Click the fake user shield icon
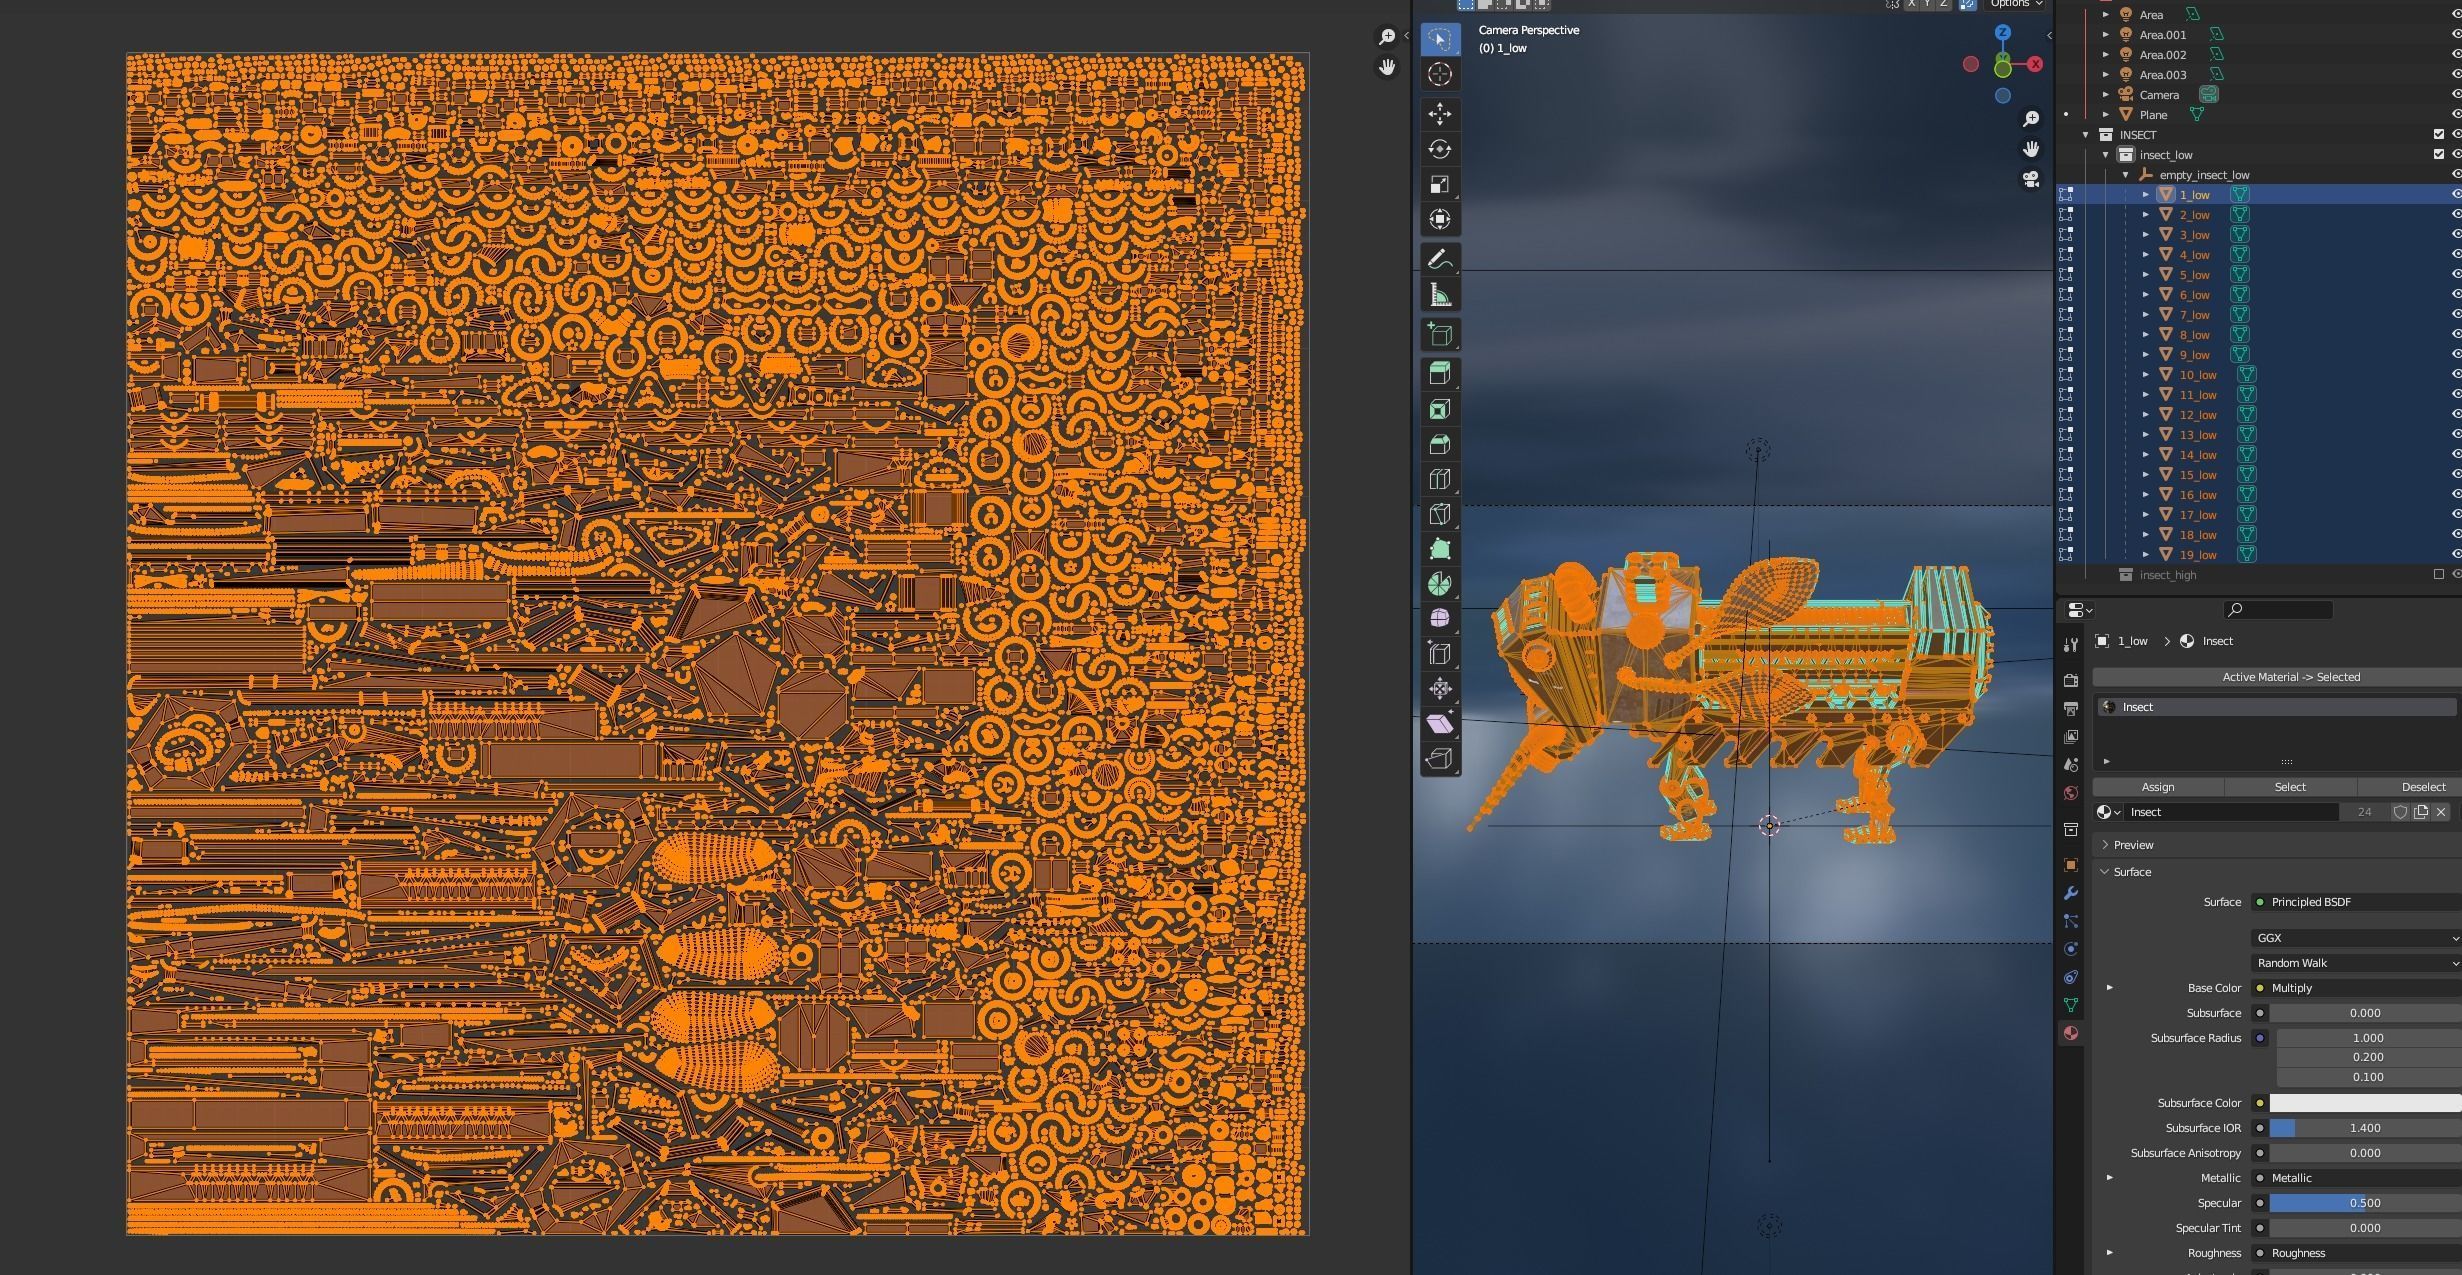This screenshot has height=1275, width=2462. [2400, 812]
